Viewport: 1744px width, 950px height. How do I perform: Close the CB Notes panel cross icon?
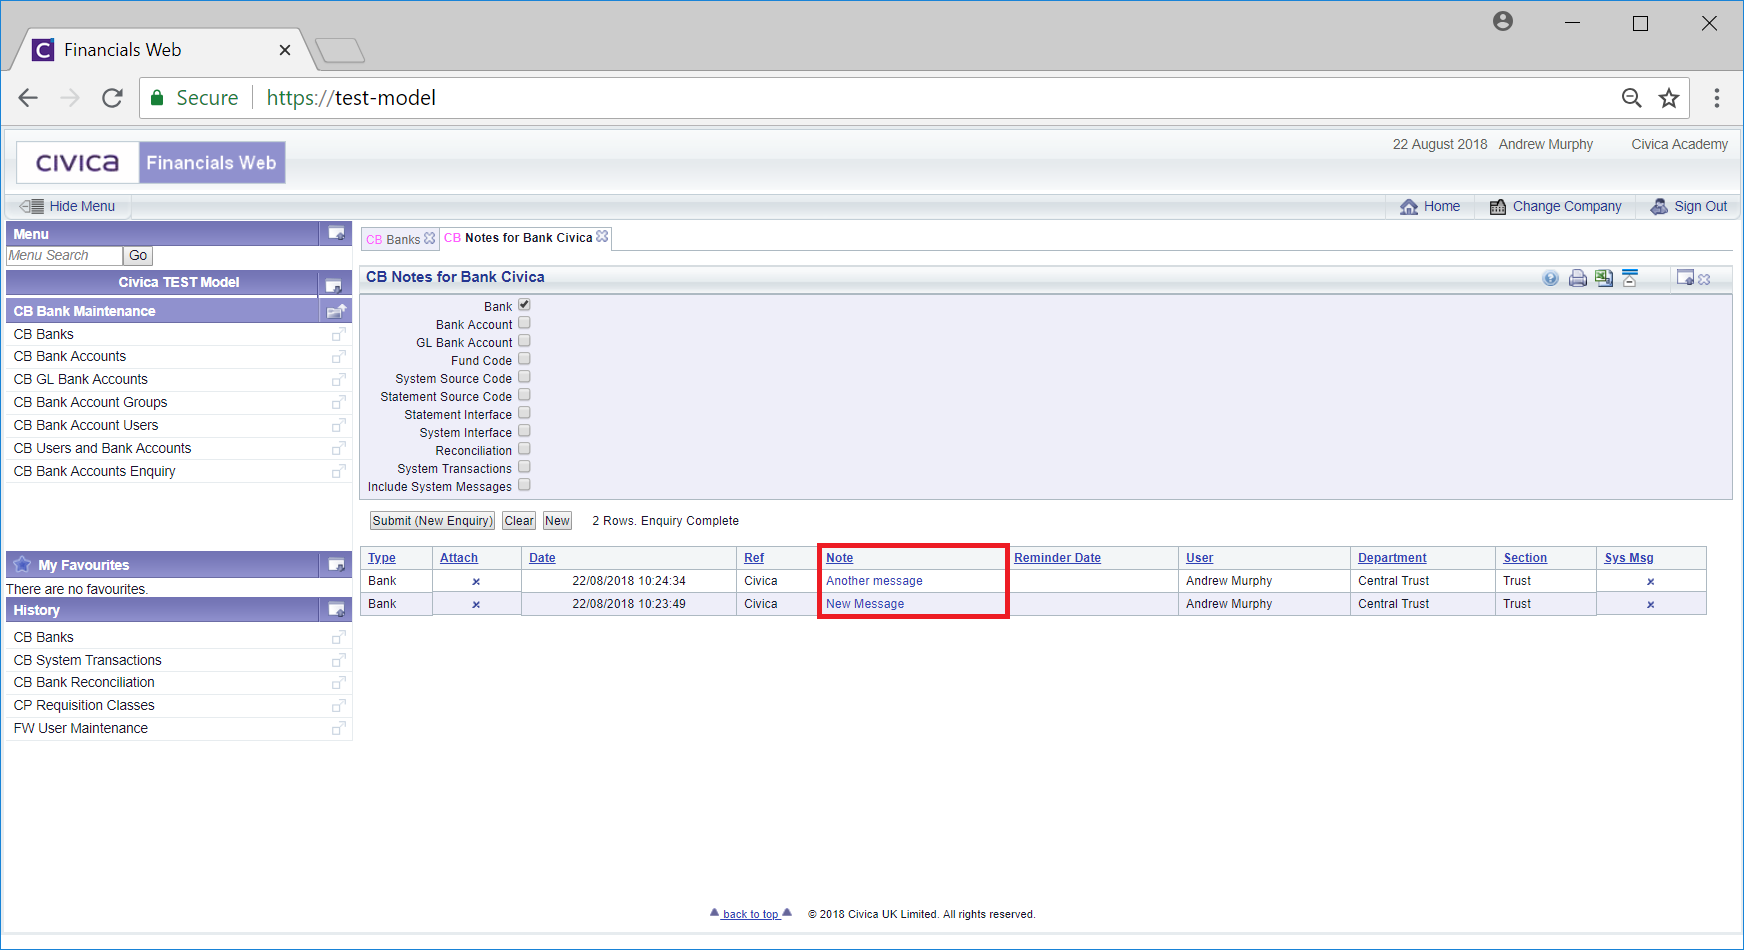[1705, 279]
